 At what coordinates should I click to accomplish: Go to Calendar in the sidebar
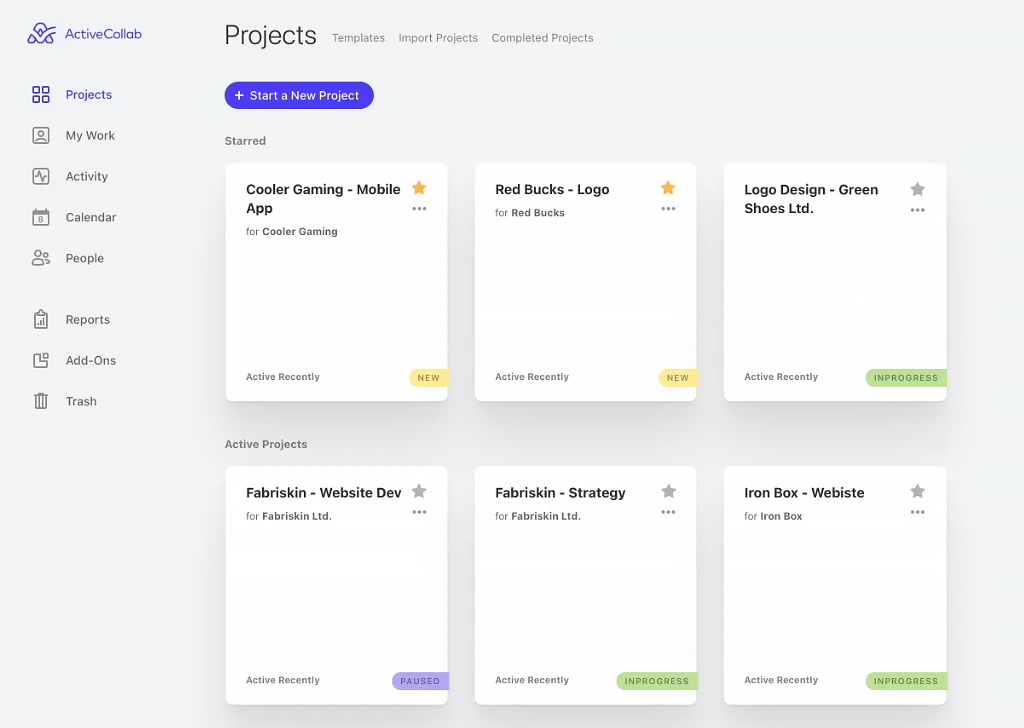click(x=91, y=217)
